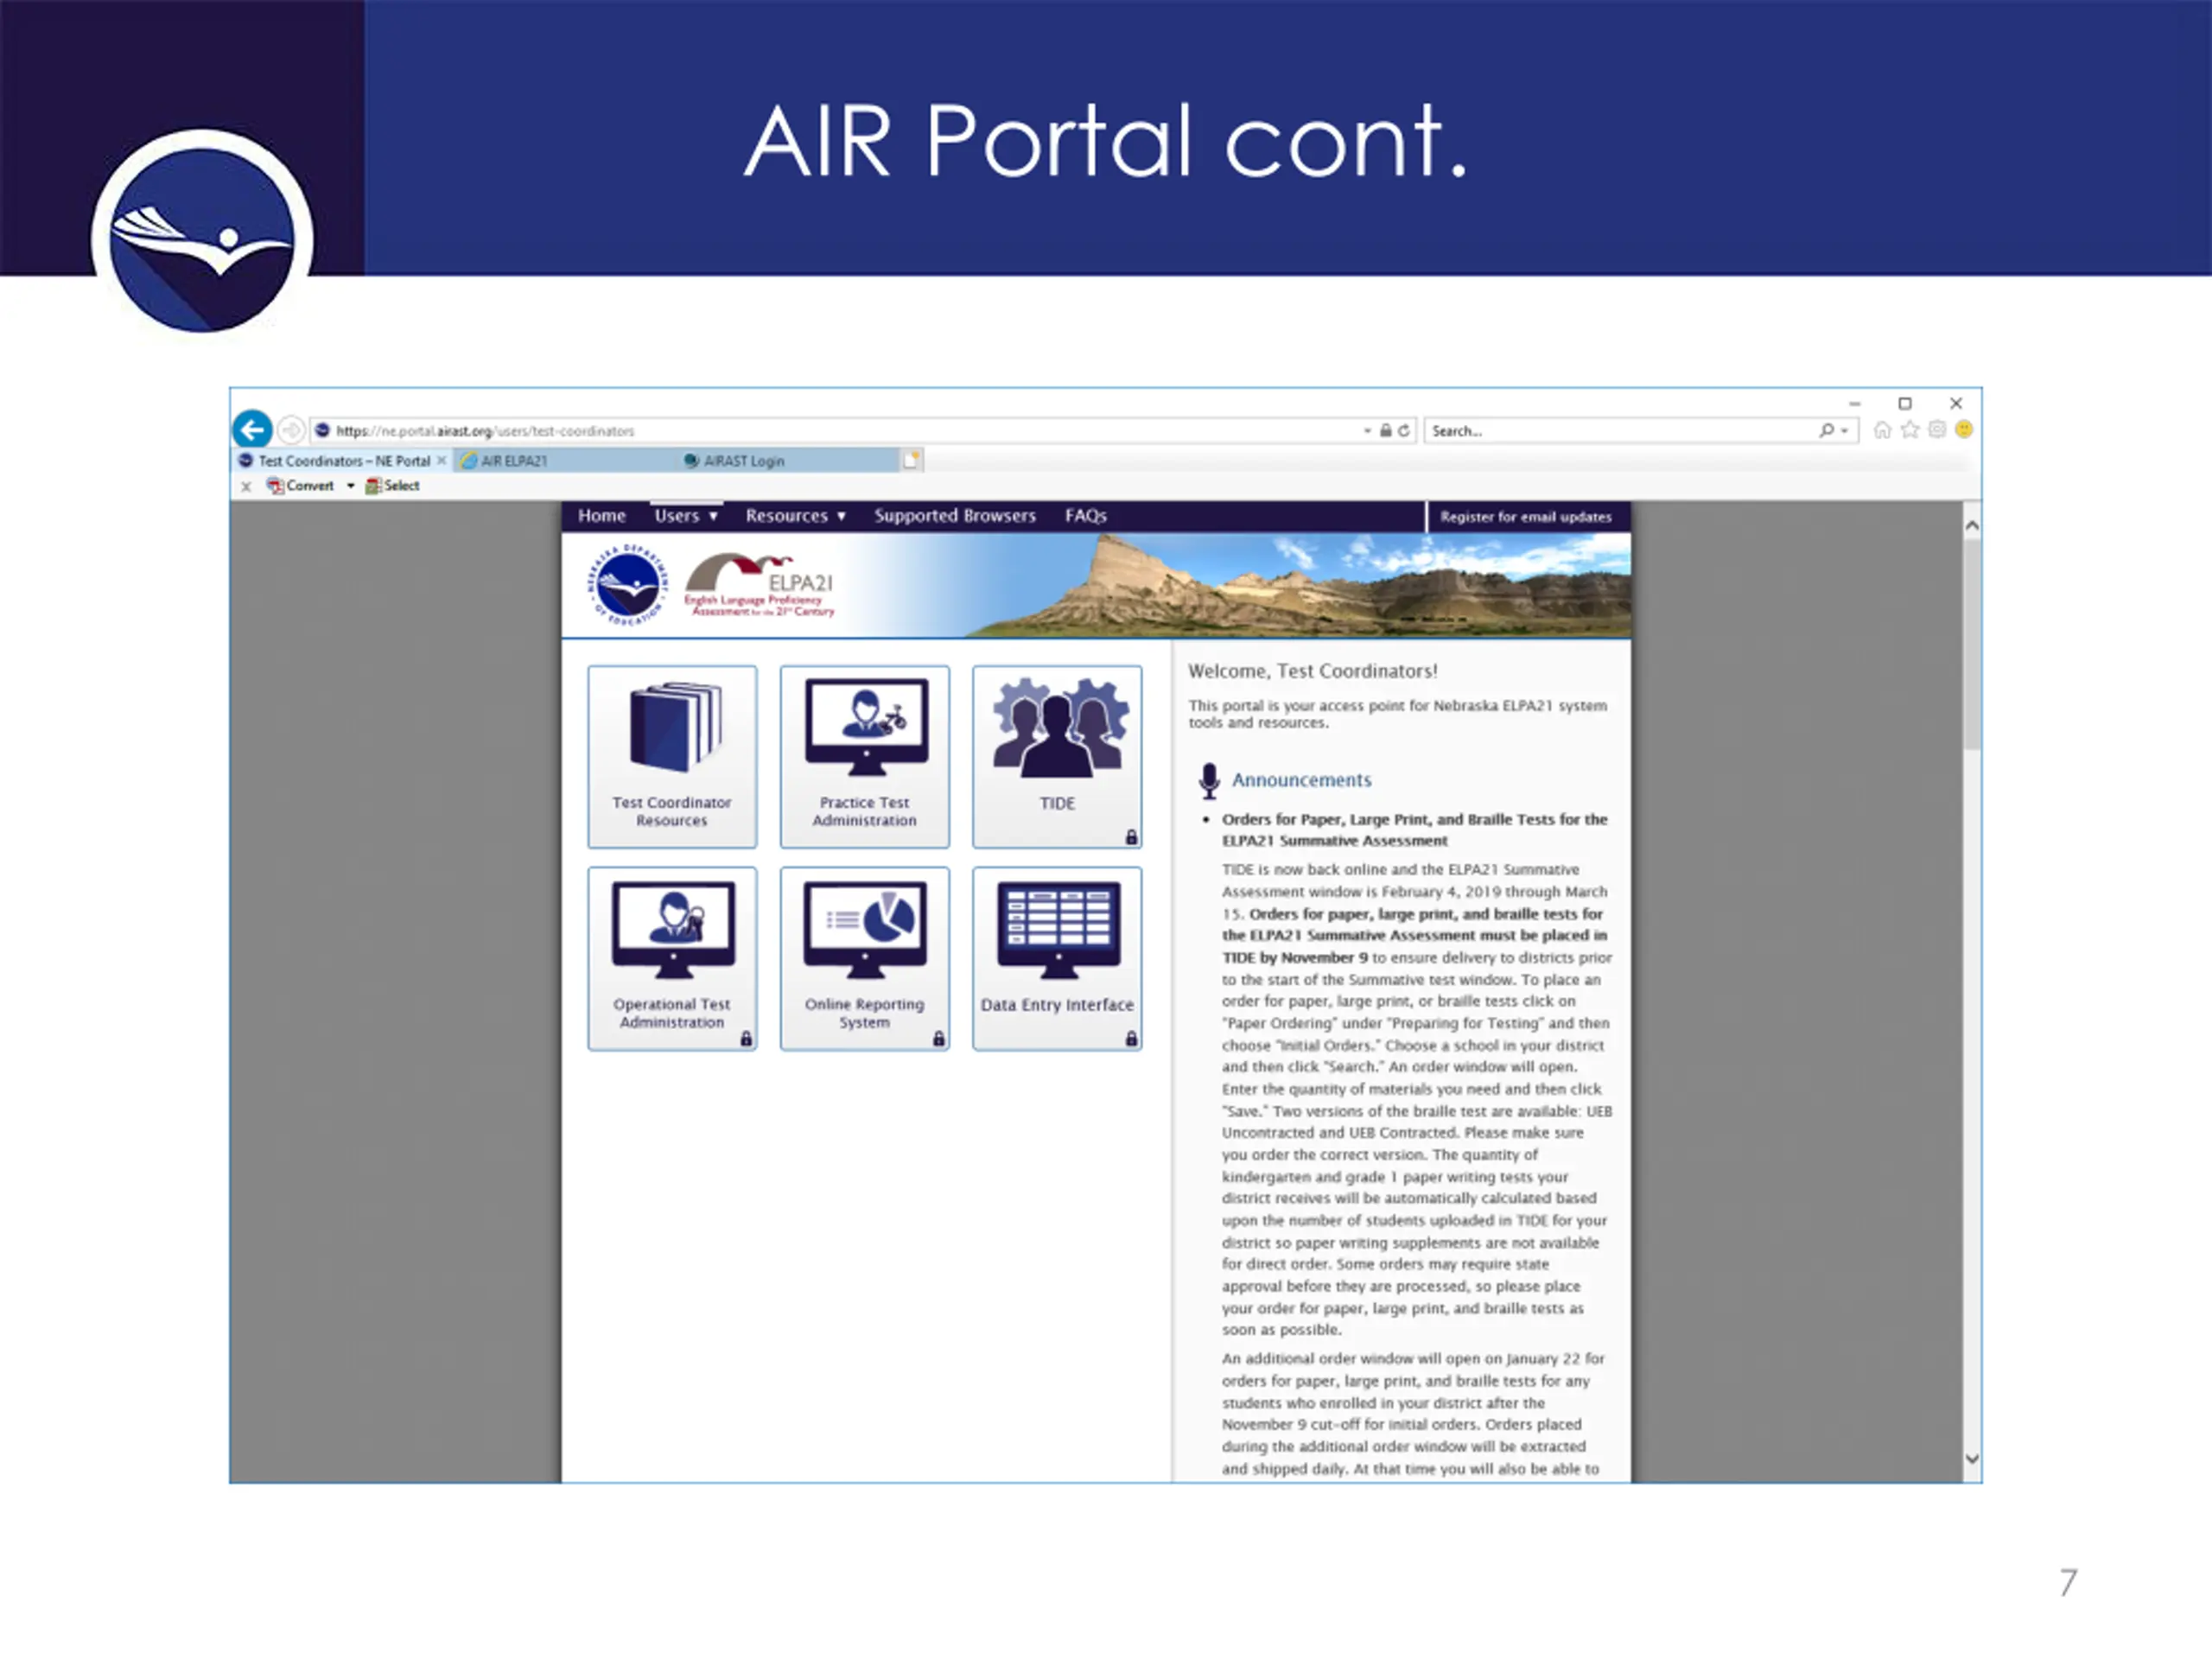This screenshot has height=1659, width=2212.
Task: Close the Test Coordinators – NE Portal tab
Action: click(x=441, y=460)
